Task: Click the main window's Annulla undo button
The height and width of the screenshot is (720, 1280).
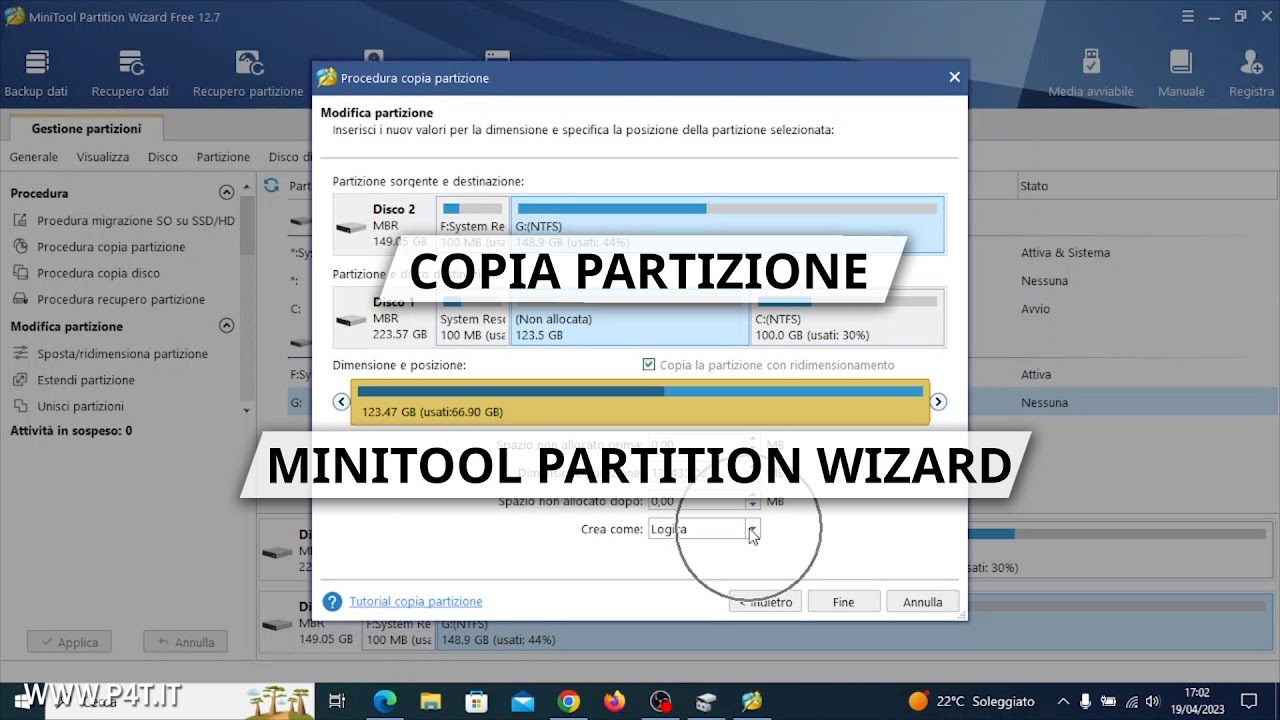Action: click(185, 642)
